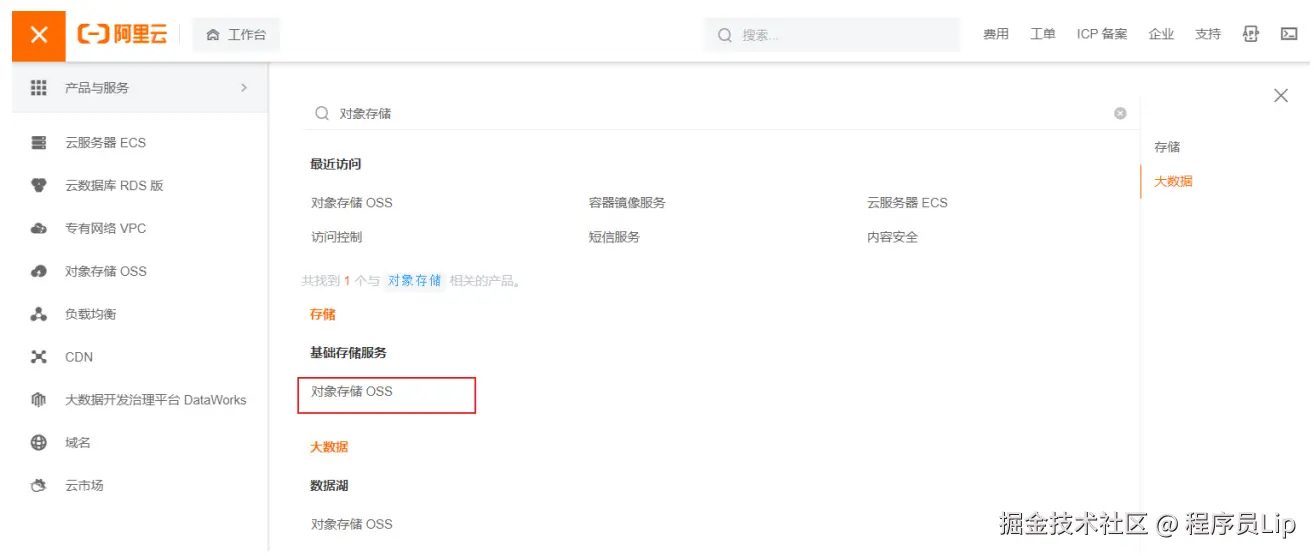Open recent 云服务器 ECS under 最近访问

(x=907, y=203)
